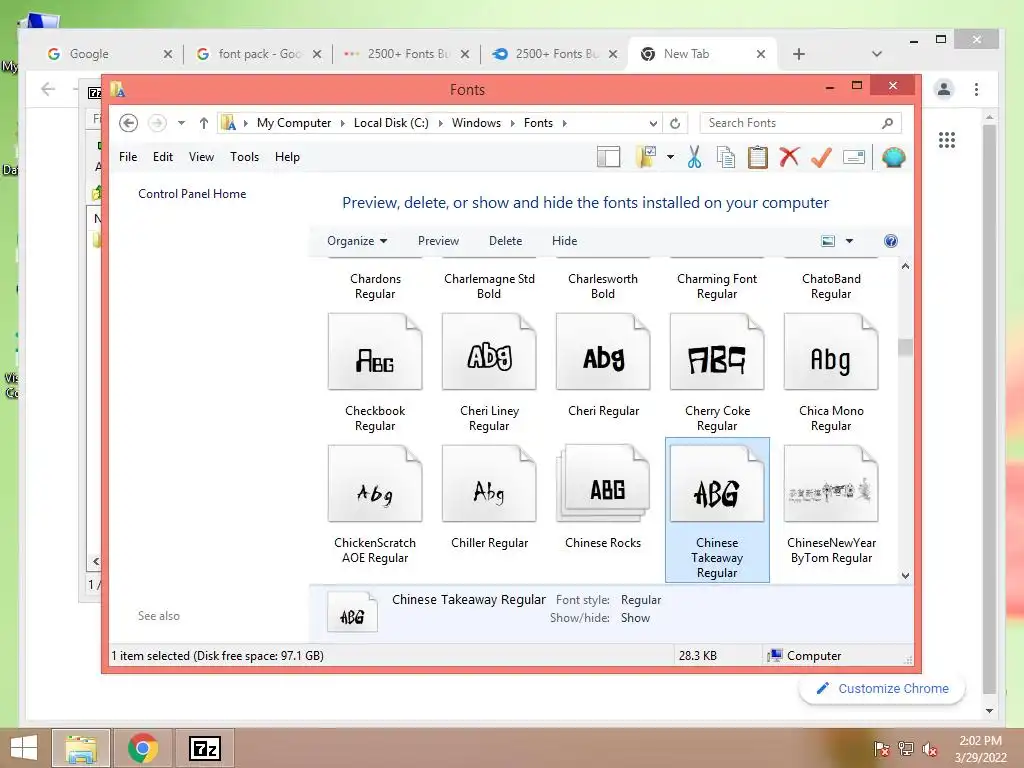Screen dimensions: 1024x768
Task: Select Chinese Takeaway Regular font
Action: 717,510
